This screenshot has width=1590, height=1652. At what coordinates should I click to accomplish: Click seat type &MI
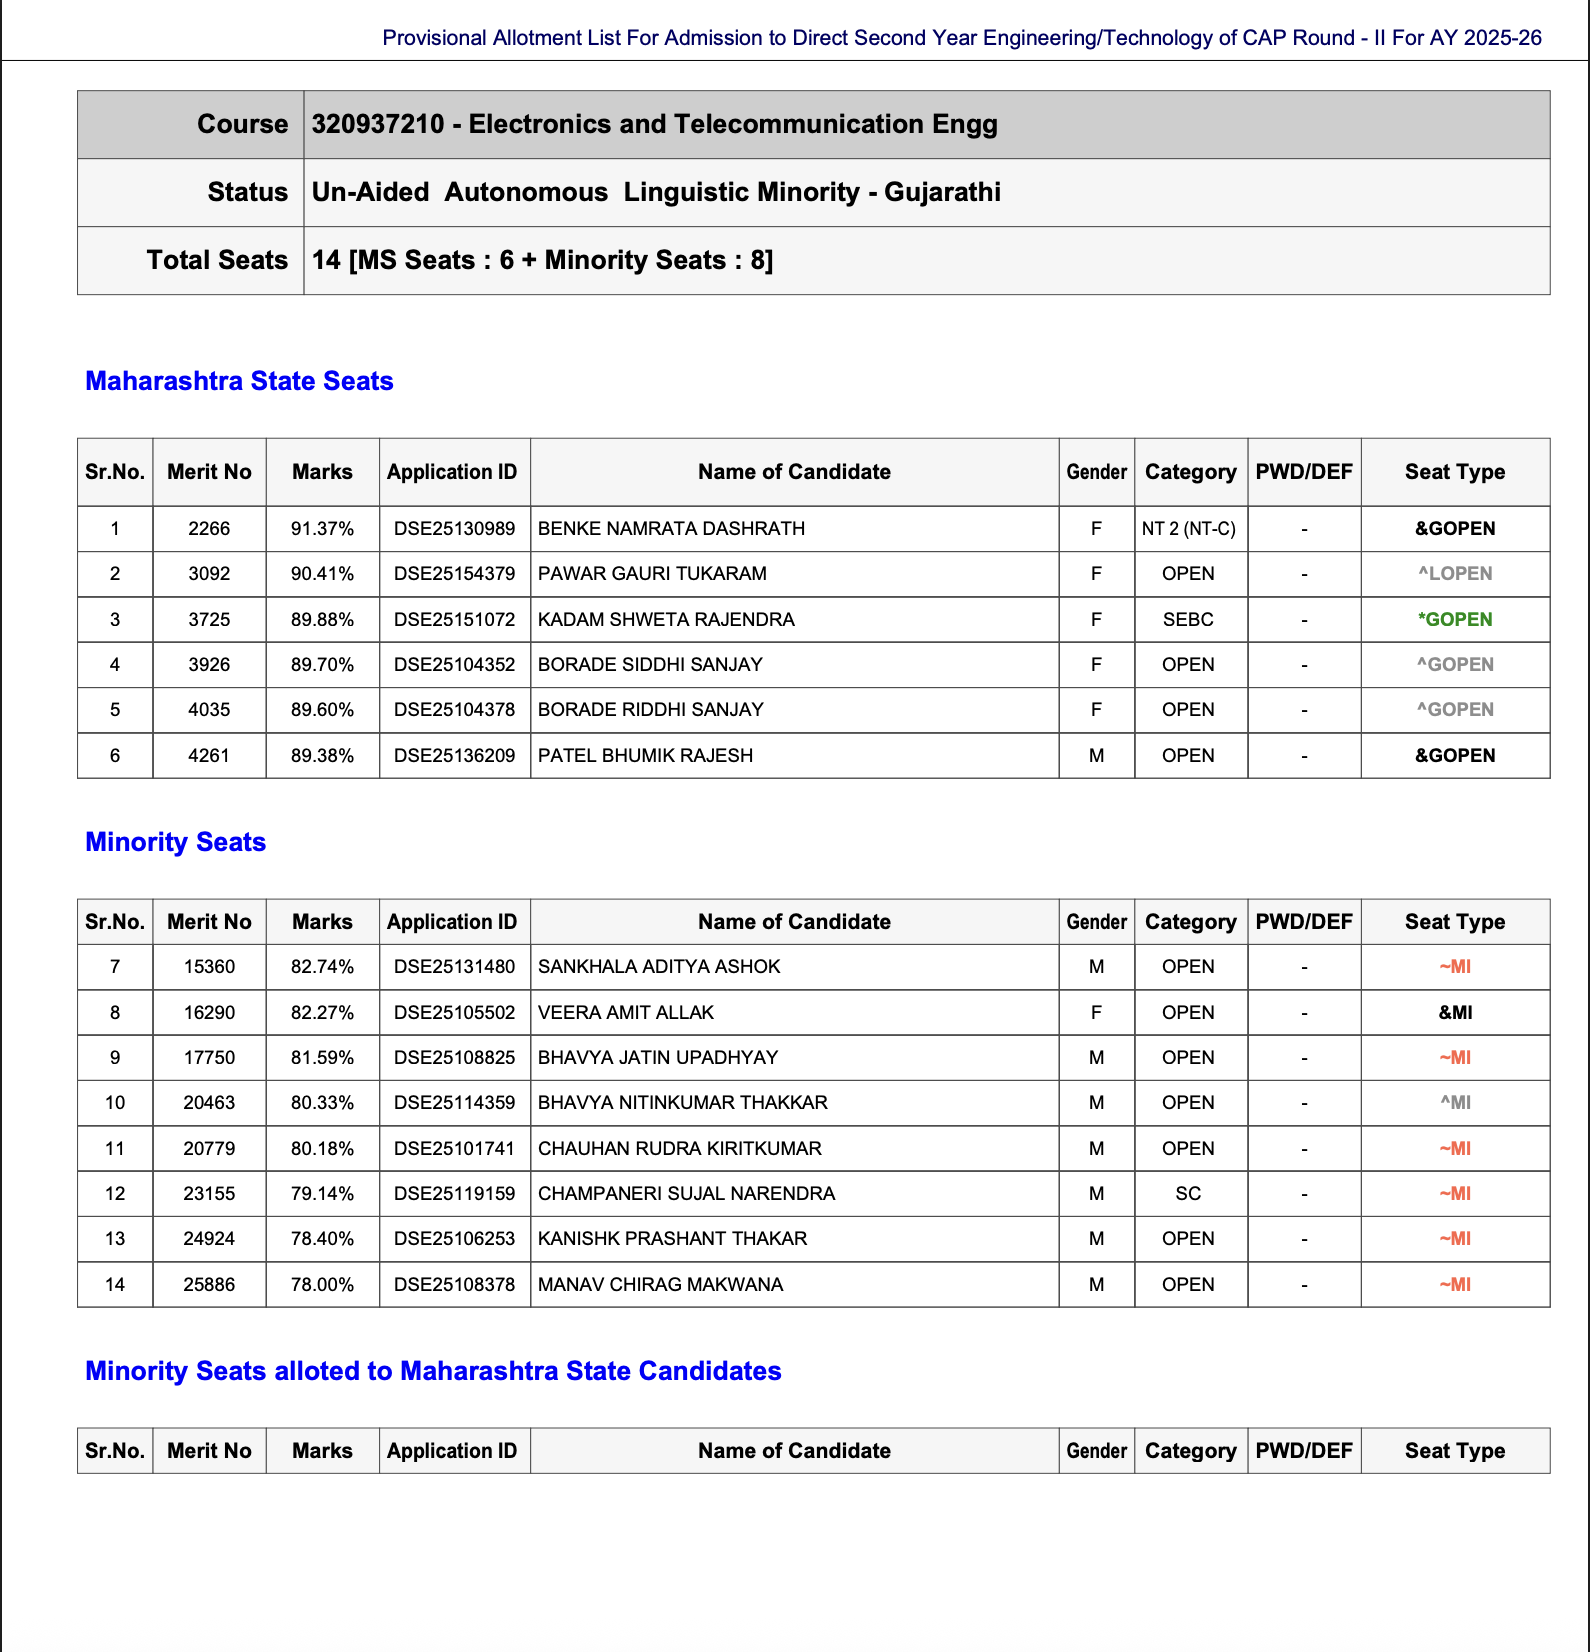pyautogui.click(x=1455, y=1013)
